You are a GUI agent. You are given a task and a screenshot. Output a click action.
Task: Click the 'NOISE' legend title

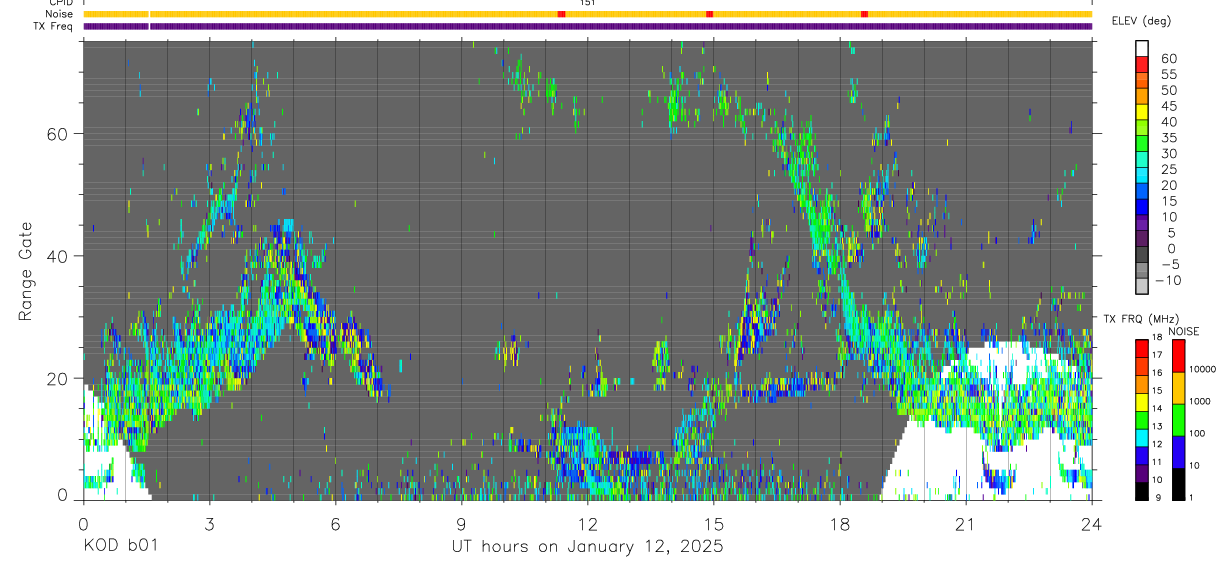click(1183, 331)
